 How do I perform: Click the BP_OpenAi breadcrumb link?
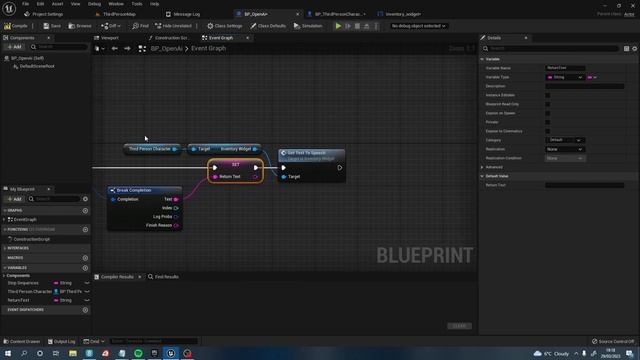click(167, 49)
